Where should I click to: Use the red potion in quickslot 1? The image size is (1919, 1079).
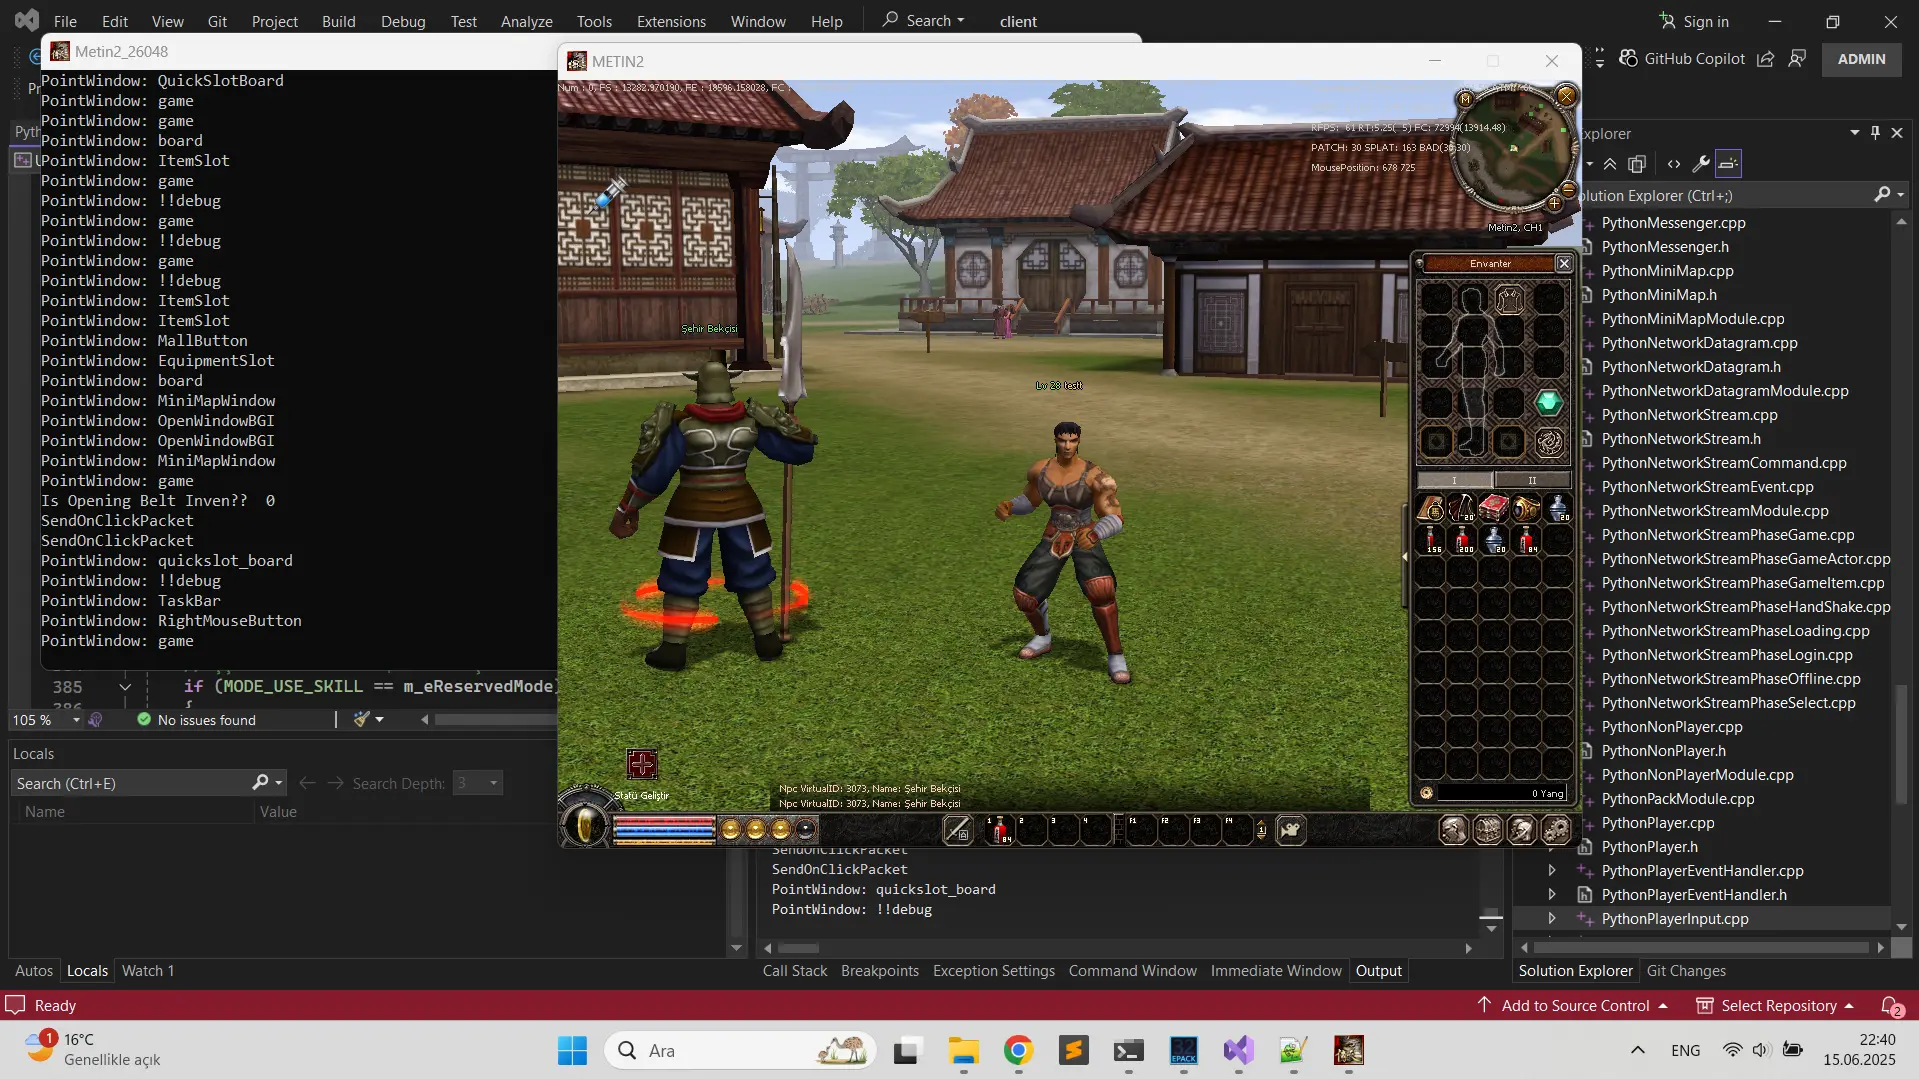click(999, 830)
